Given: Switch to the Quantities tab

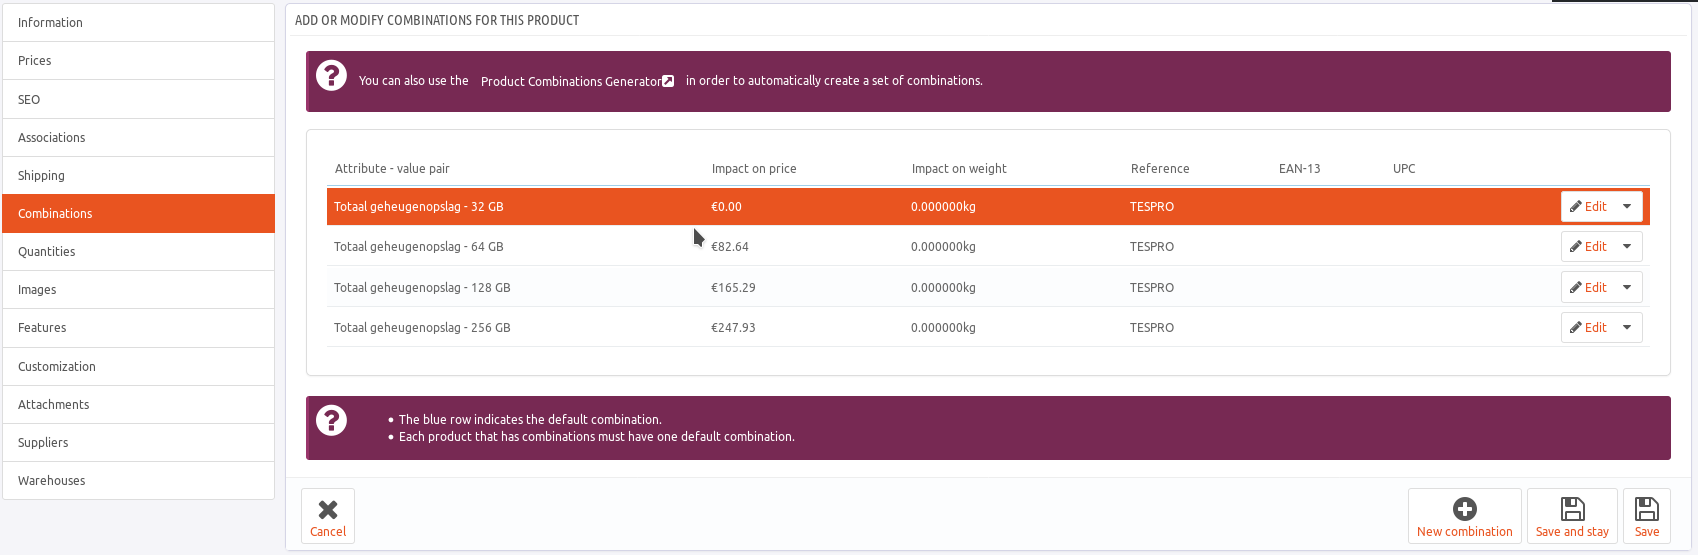Looking at the screenshot, I should [138, 252].
